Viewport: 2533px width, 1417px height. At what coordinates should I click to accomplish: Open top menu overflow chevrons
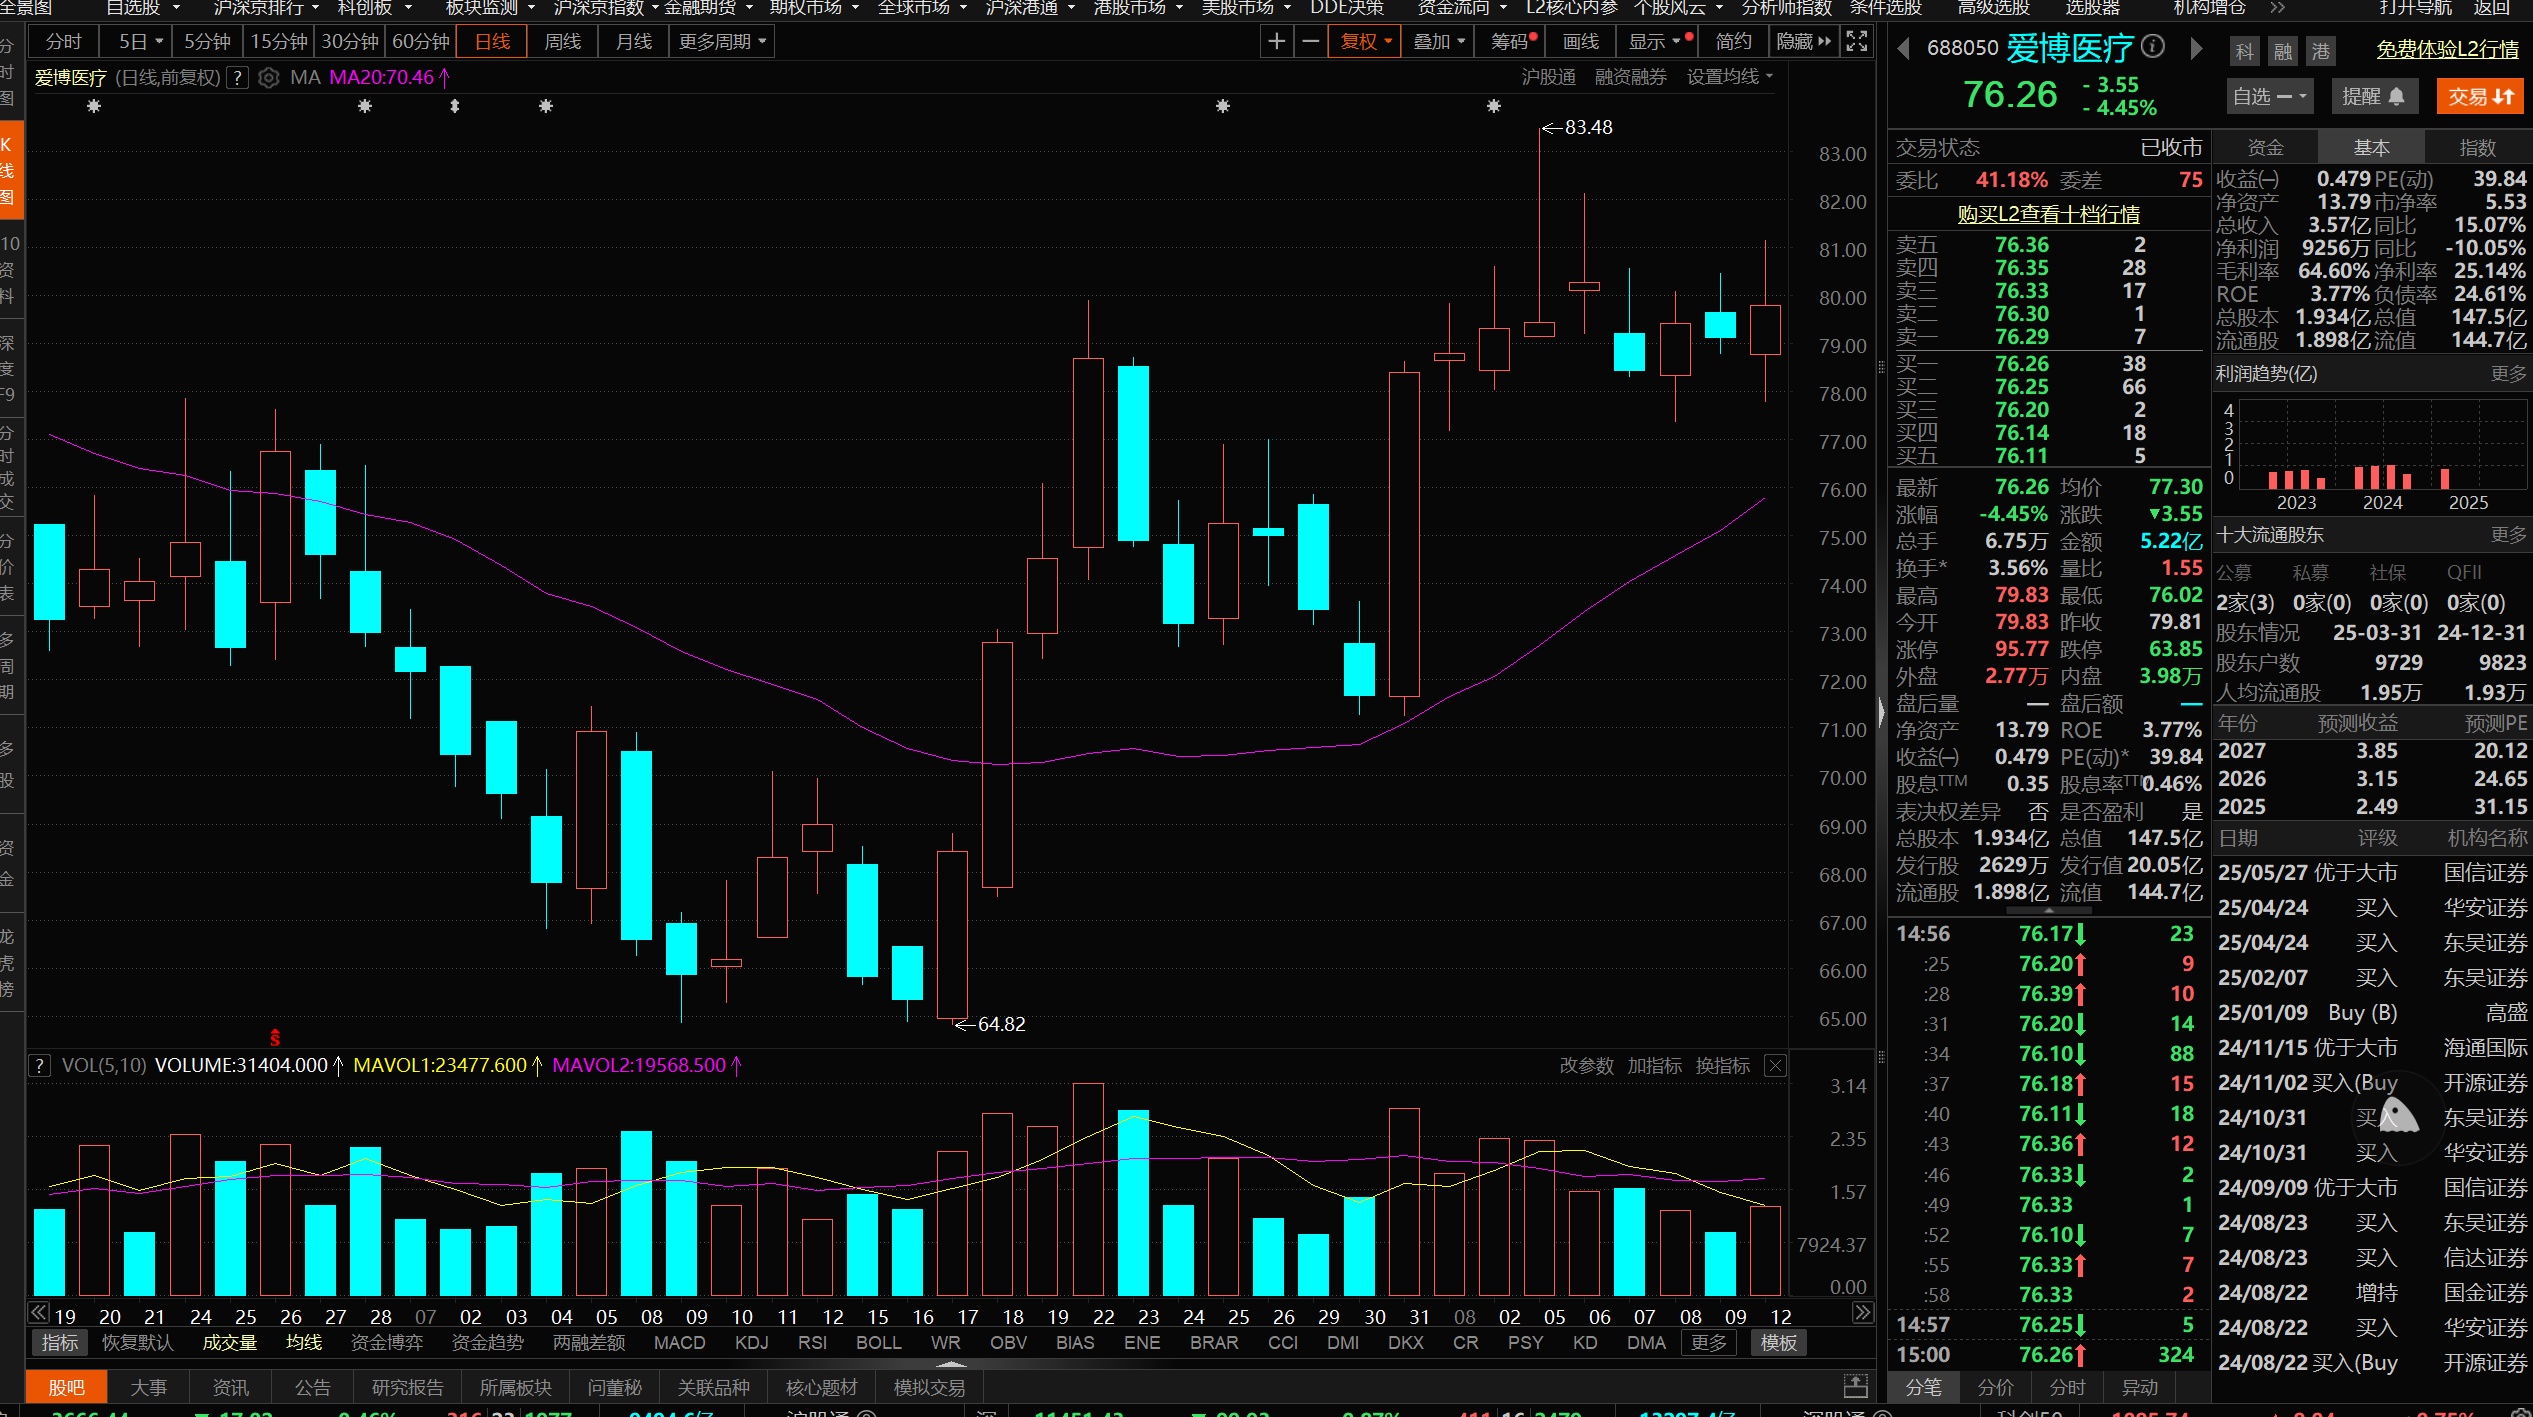[x=2277, y=8]
